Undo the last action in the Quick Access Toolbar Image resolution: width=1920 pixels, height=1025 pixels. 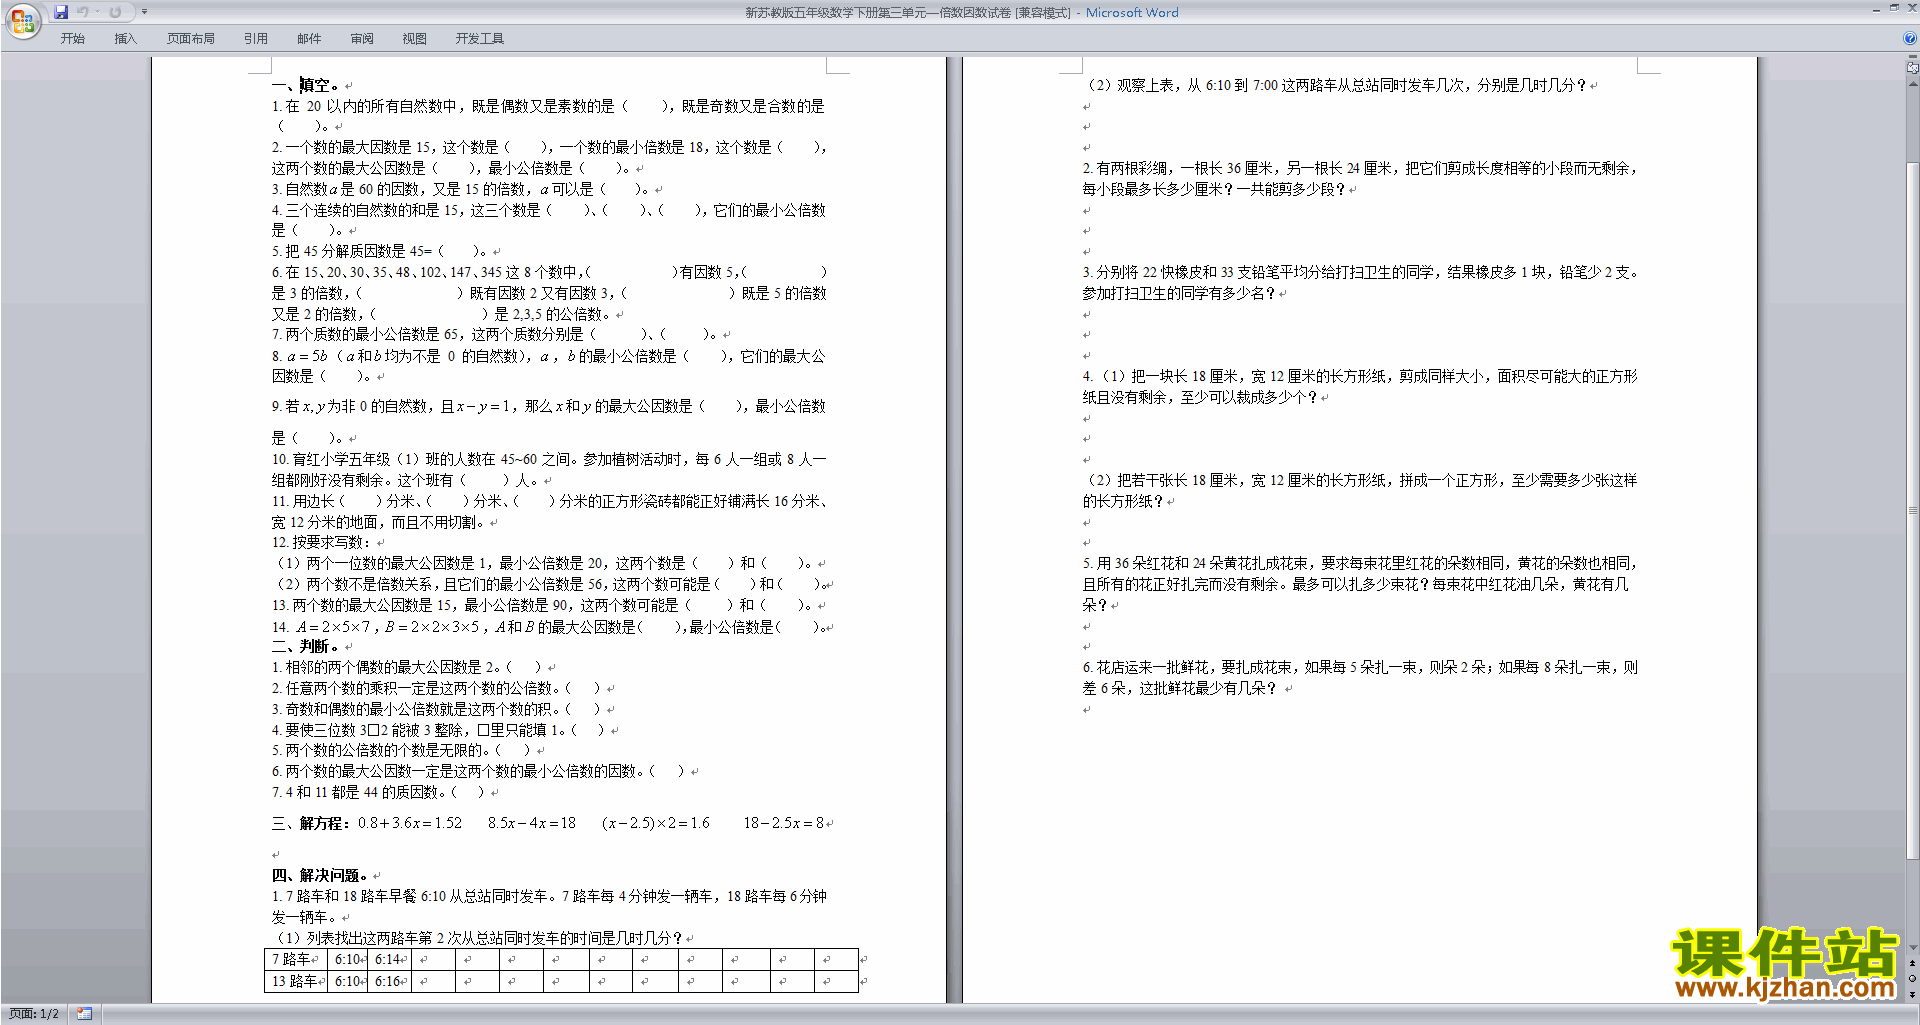tap(83, 12)
